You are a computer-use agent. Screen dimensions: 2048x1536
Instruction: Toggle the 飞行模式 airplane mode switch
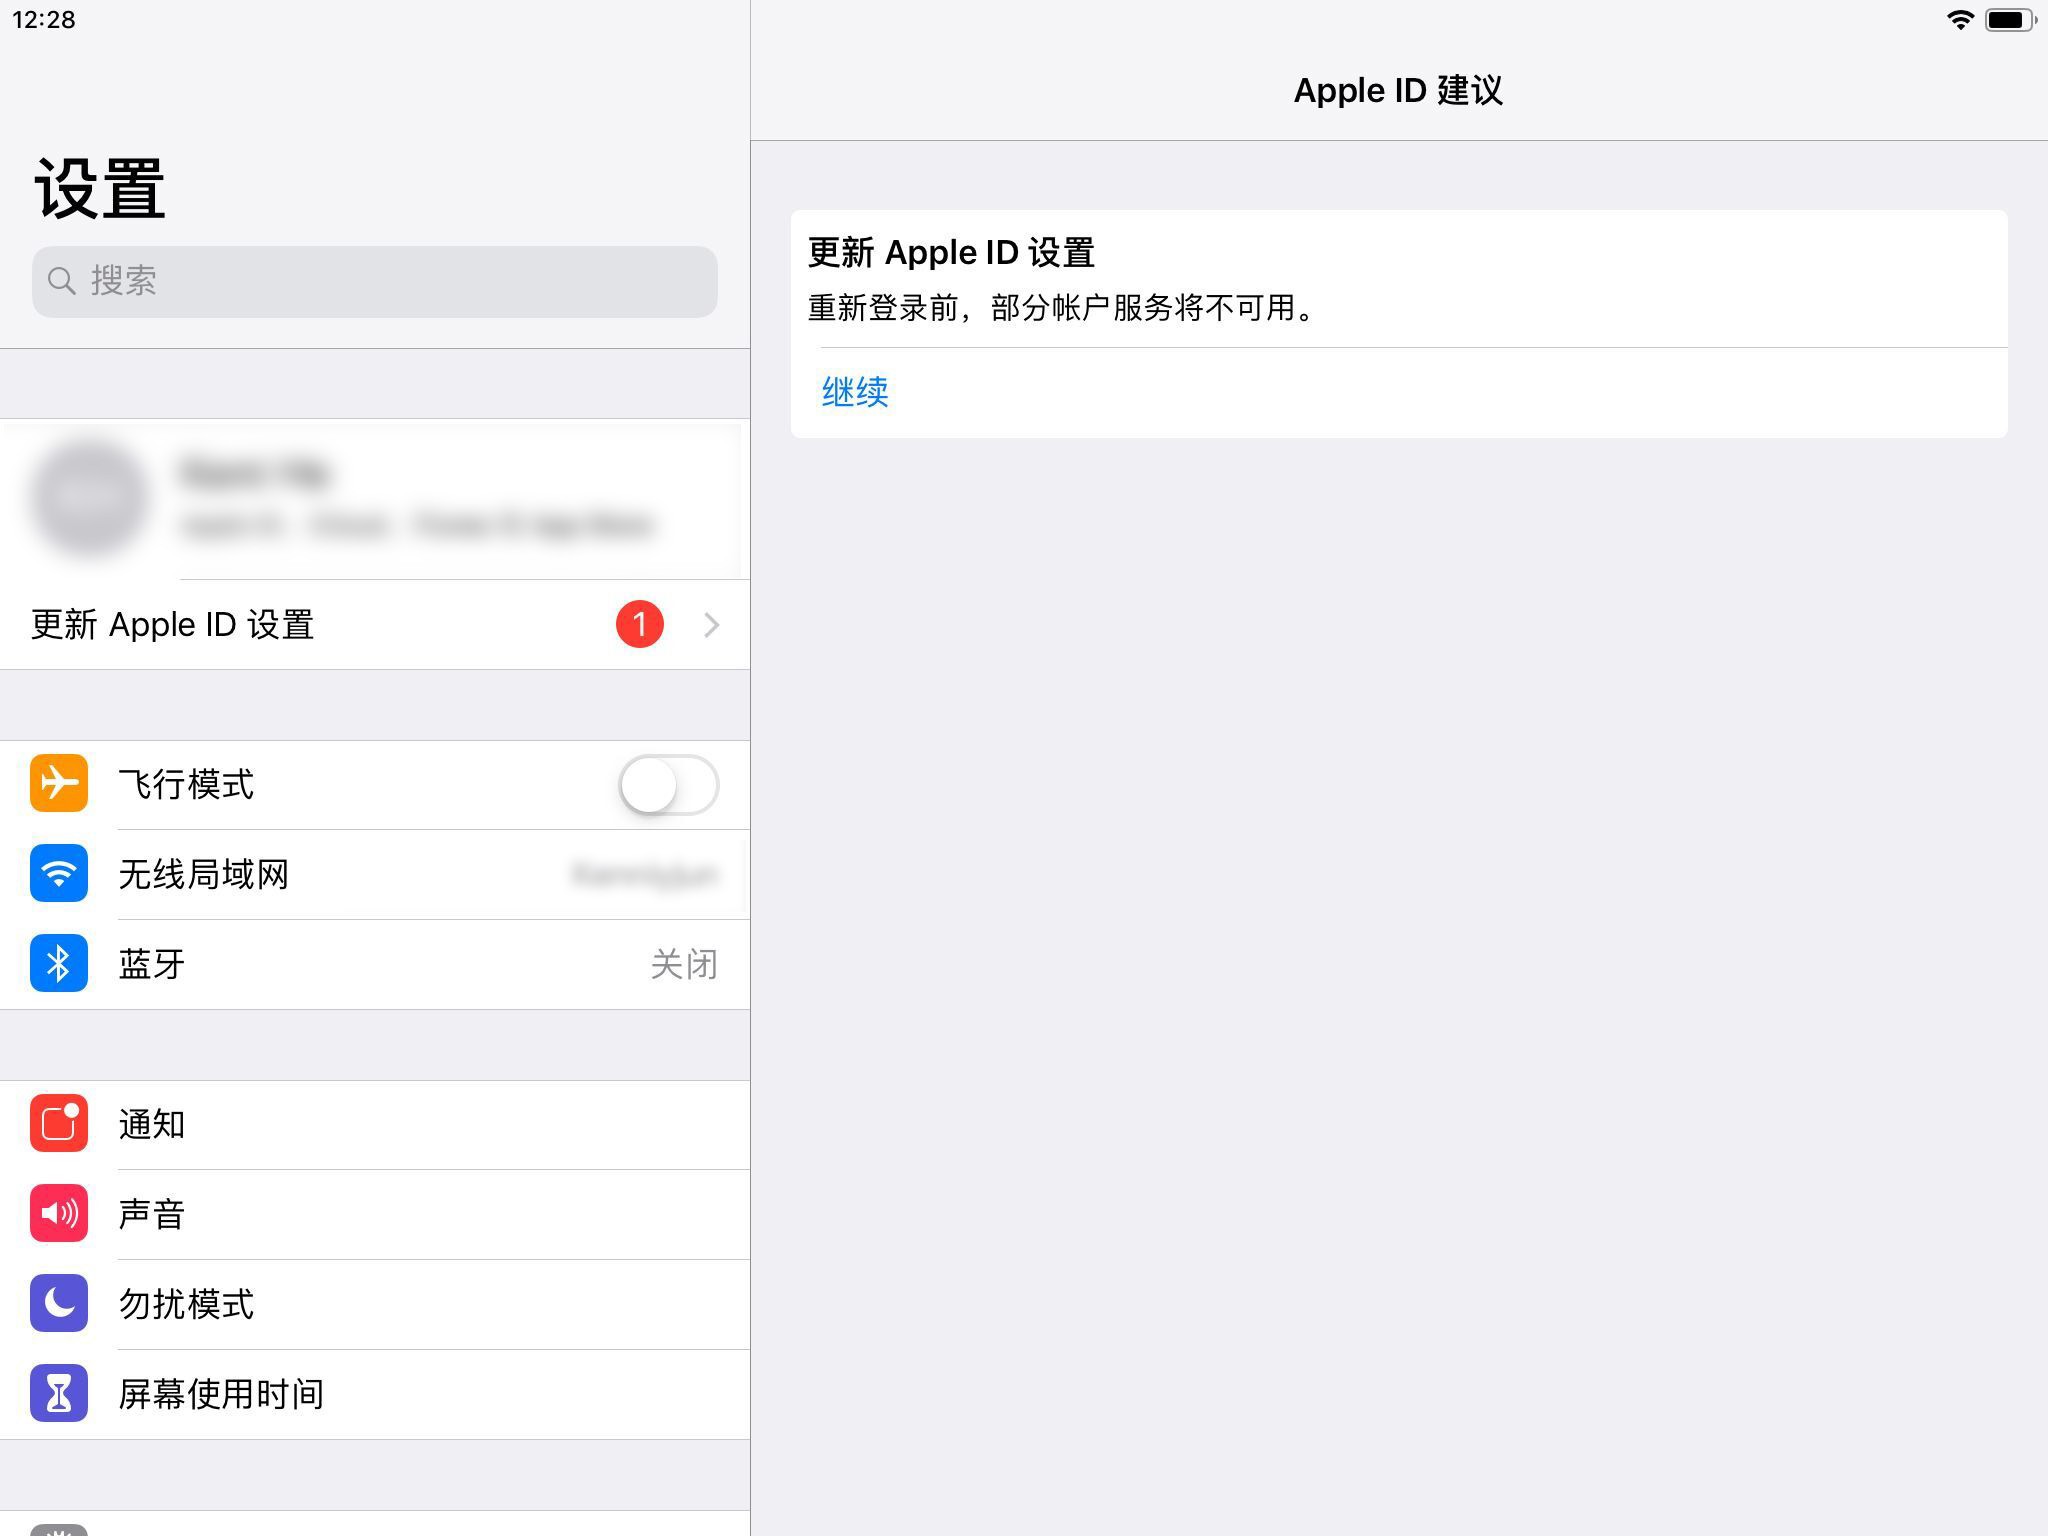tap(668, 785)
